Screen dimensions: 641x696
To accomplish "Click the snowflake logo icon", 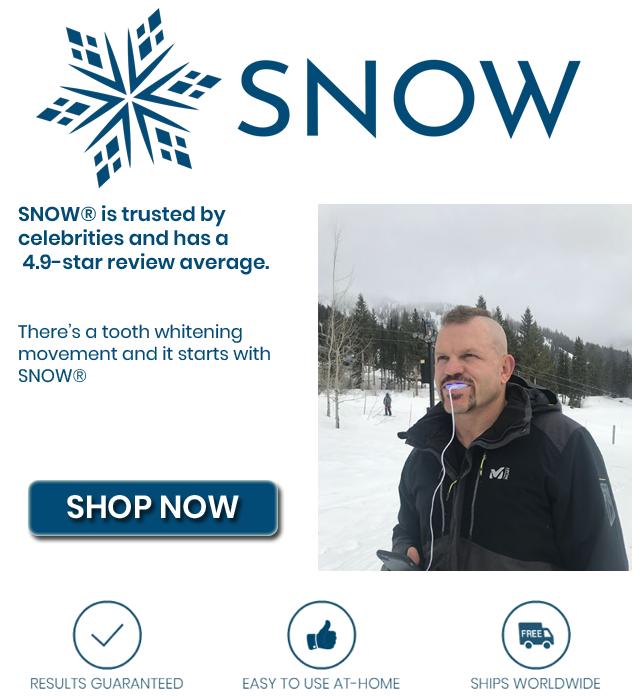I will point(129,98).
